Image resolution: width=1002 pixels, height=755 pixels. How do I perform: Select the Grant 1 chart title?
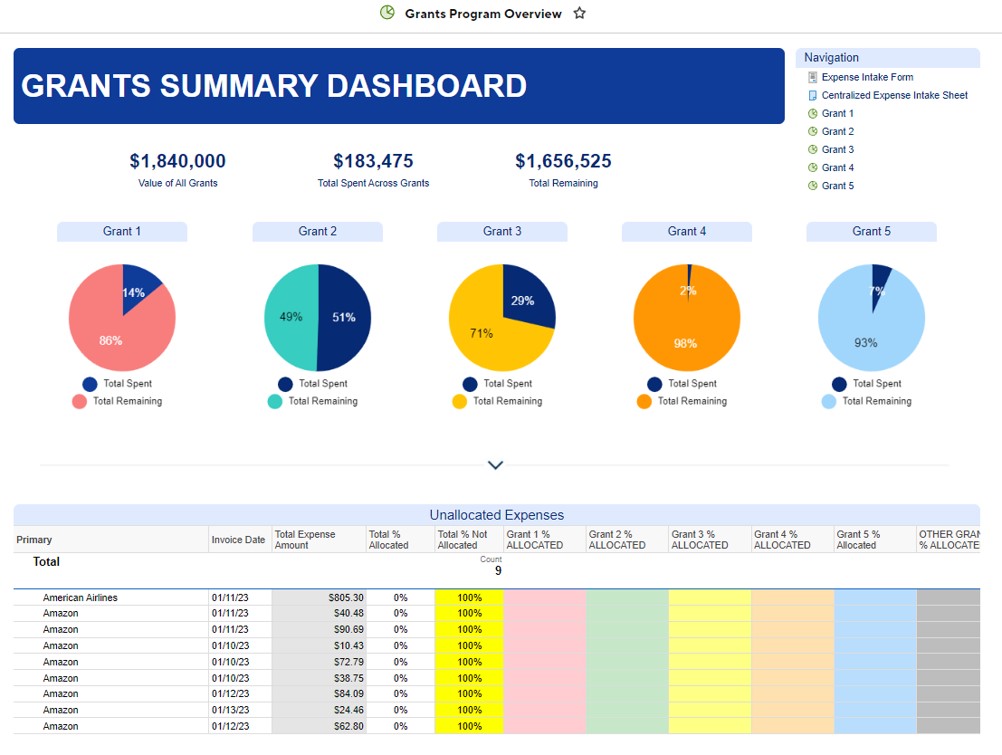pyautogui.click(x=122, y=232)
